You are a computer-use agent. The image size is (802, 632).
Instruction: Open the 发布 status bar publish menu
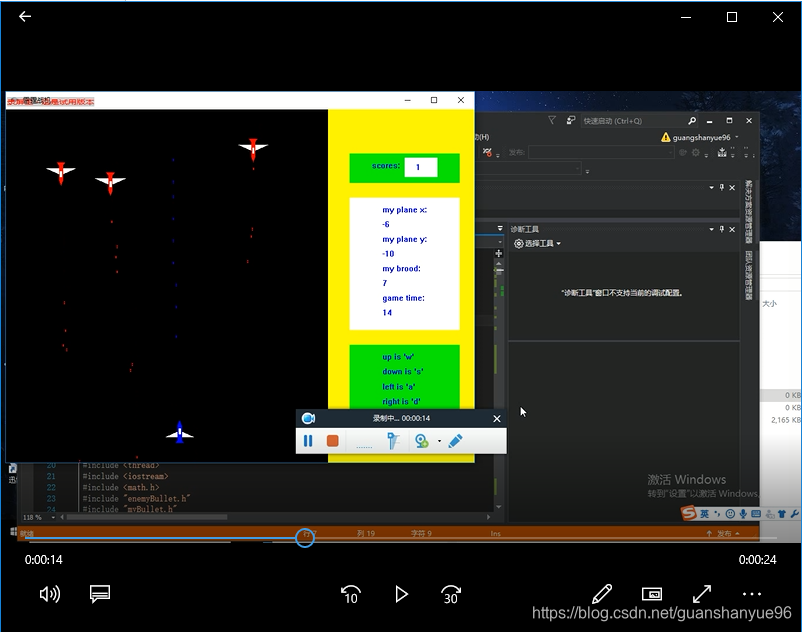click(723, 533)
